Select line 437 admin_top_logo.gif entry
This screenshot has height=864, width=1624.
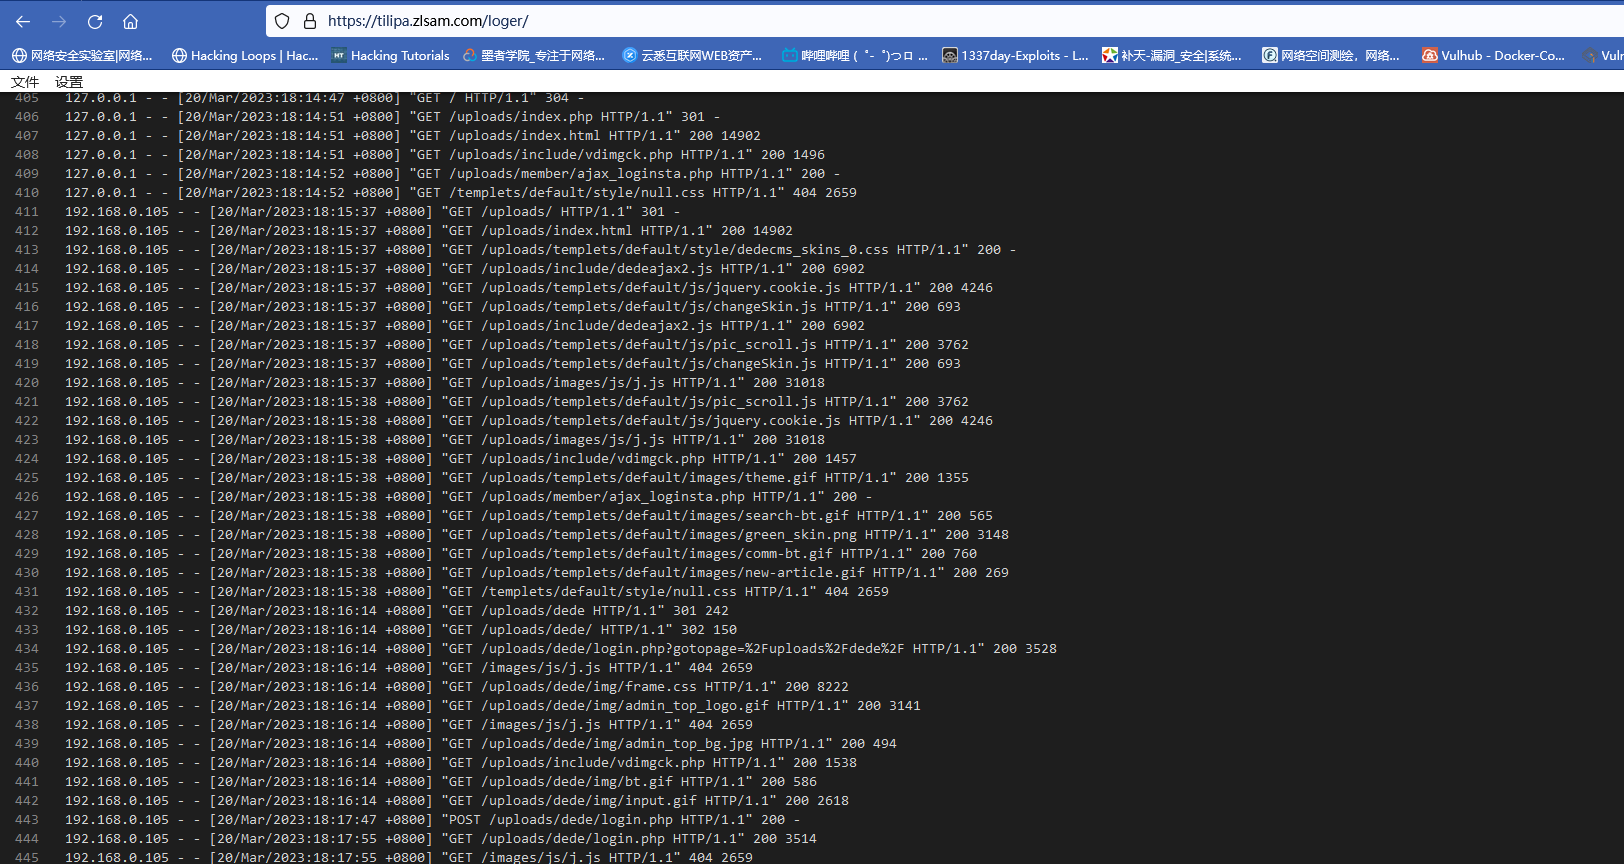[x=493, y=706]
